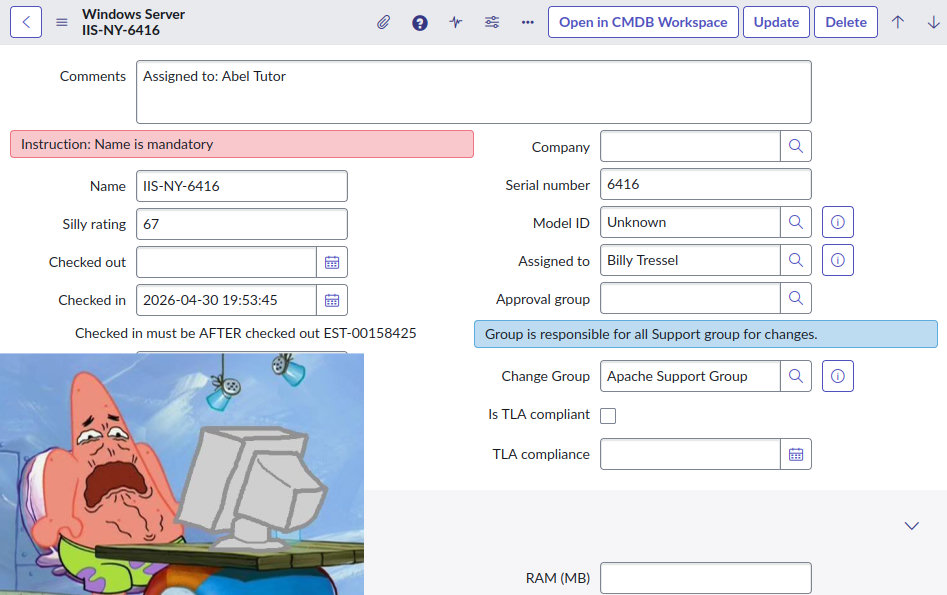This screenshot has width=947, height=595.
Task: Click the paperclip attachments icon
Action: coord(384,22)
